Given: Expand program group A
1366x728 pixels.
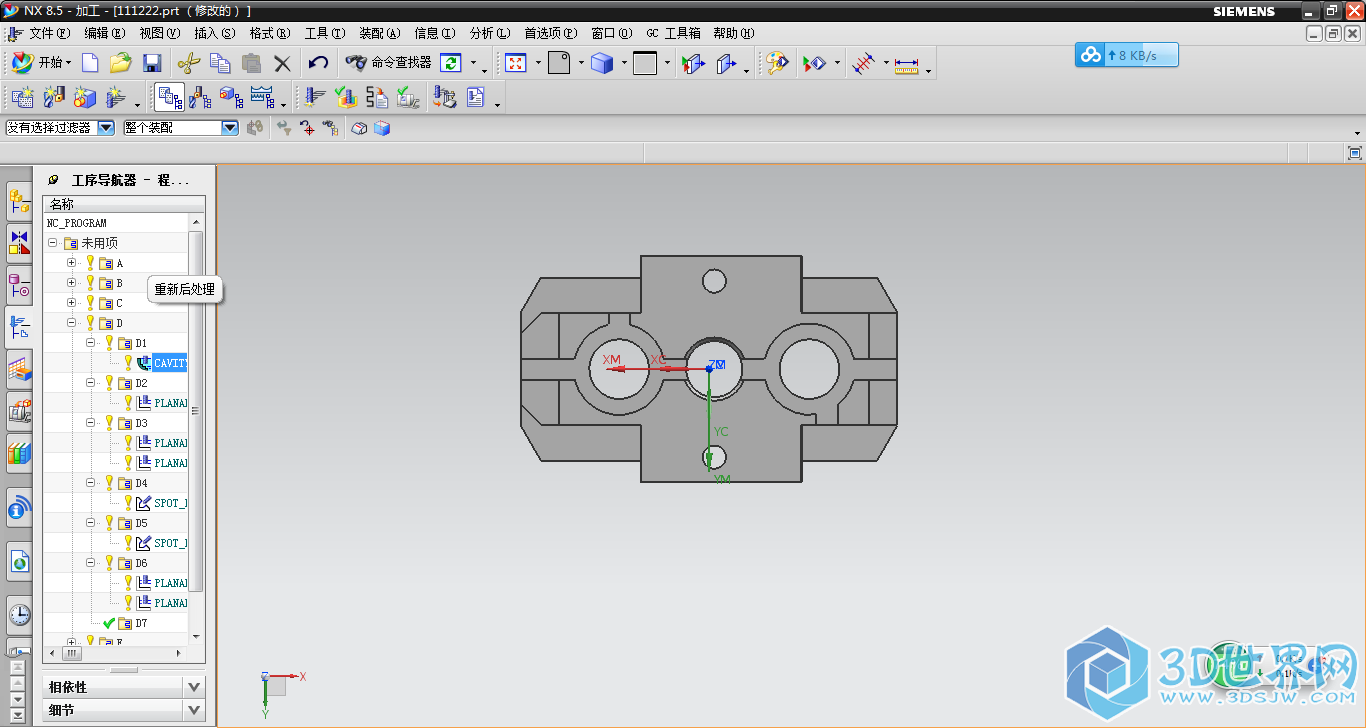Looking at the screenshot, I should pos(71,263).
